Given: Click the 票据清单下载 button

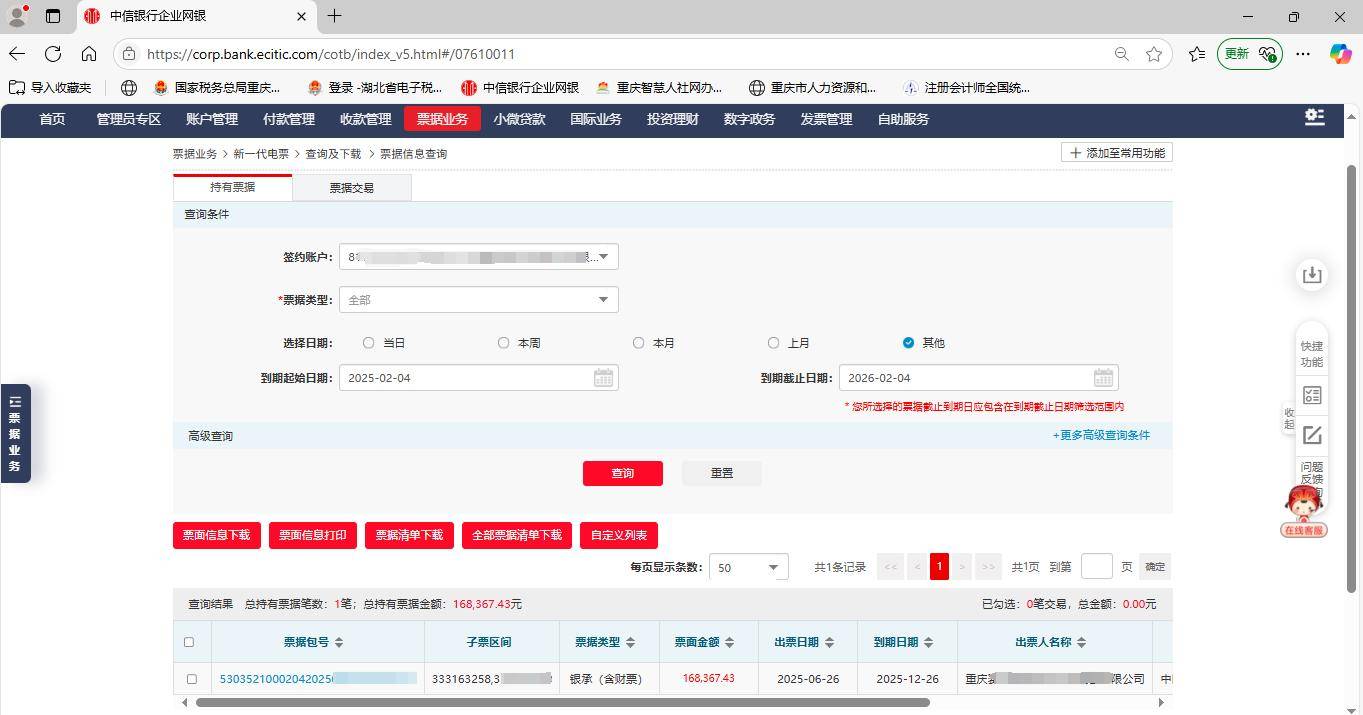Looking at the screenshot, I should pyautogui.click(x=409, y=535).
